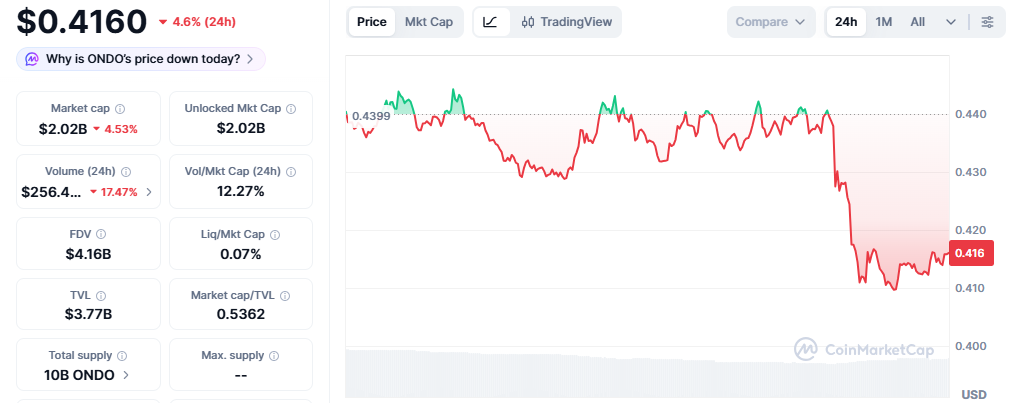The height and width of the screenshot is (403, 1021).
Task: Click the info icon beside Market cap
Action: pyautogui.click(x=120, y=109)
